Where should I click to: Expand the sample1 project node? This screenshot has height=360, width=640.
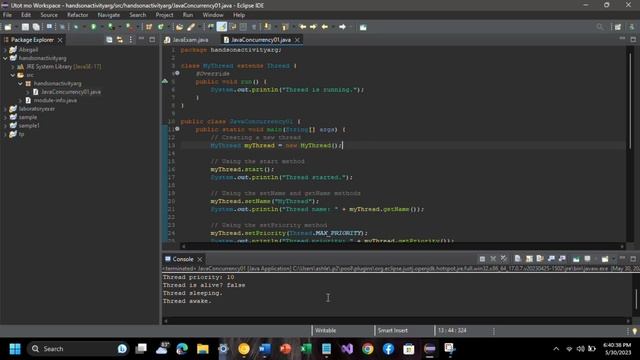point(5,126)
